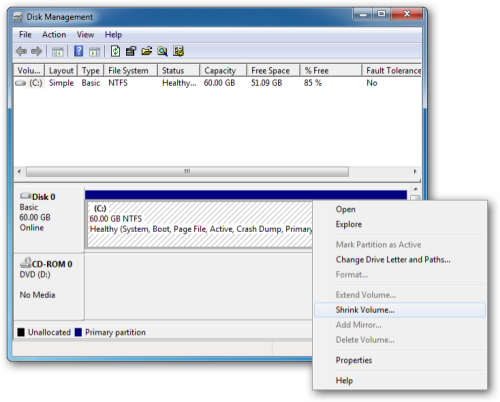Screen dimensions: 500x402
Task: Click the open folder toolbar icon
Action: [147, 51]
